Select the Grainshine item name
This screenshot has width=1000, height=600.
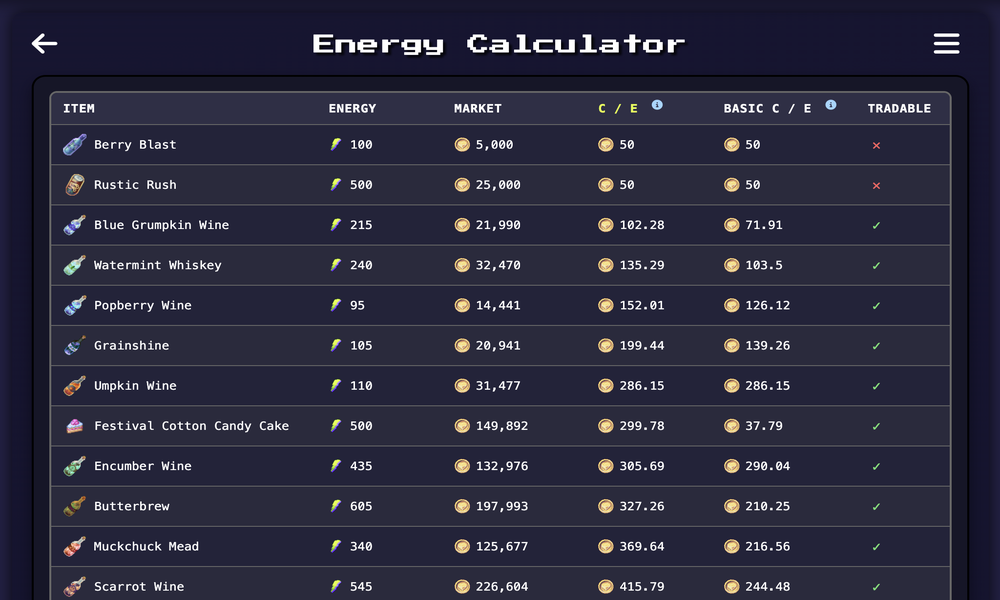[x=131, y=346]
